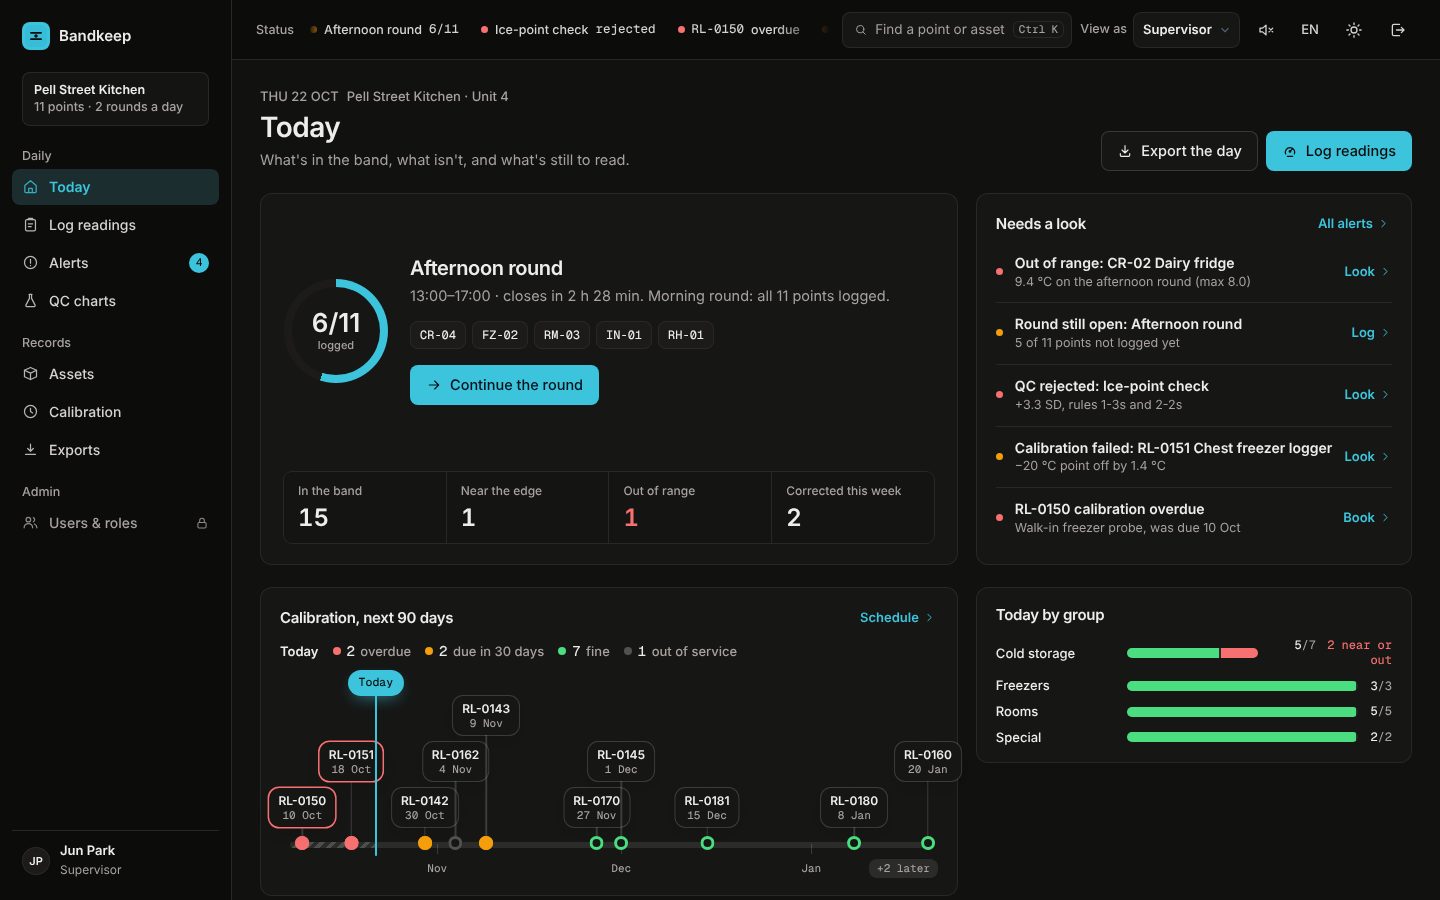The height and width of the screenshot is (900, 1440).
Task: Click the Log readings primary button
Action: pos(1339,151)
